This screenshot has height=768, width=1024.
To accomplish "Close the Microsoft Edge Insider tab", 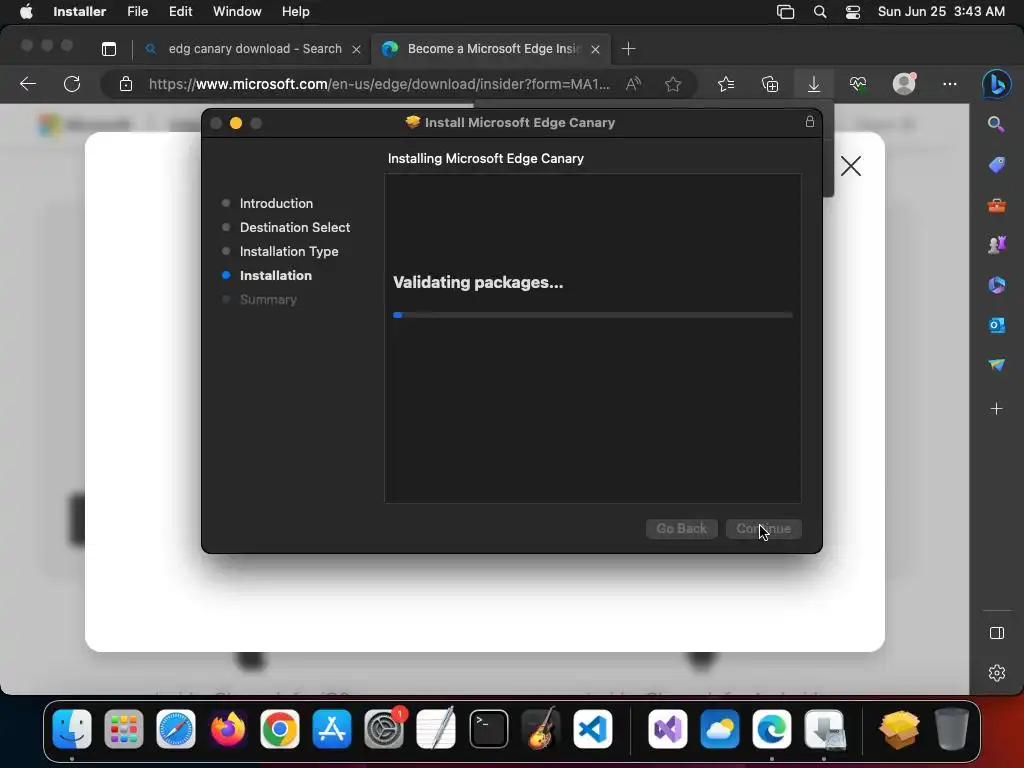I will click(x=595, y=50).
